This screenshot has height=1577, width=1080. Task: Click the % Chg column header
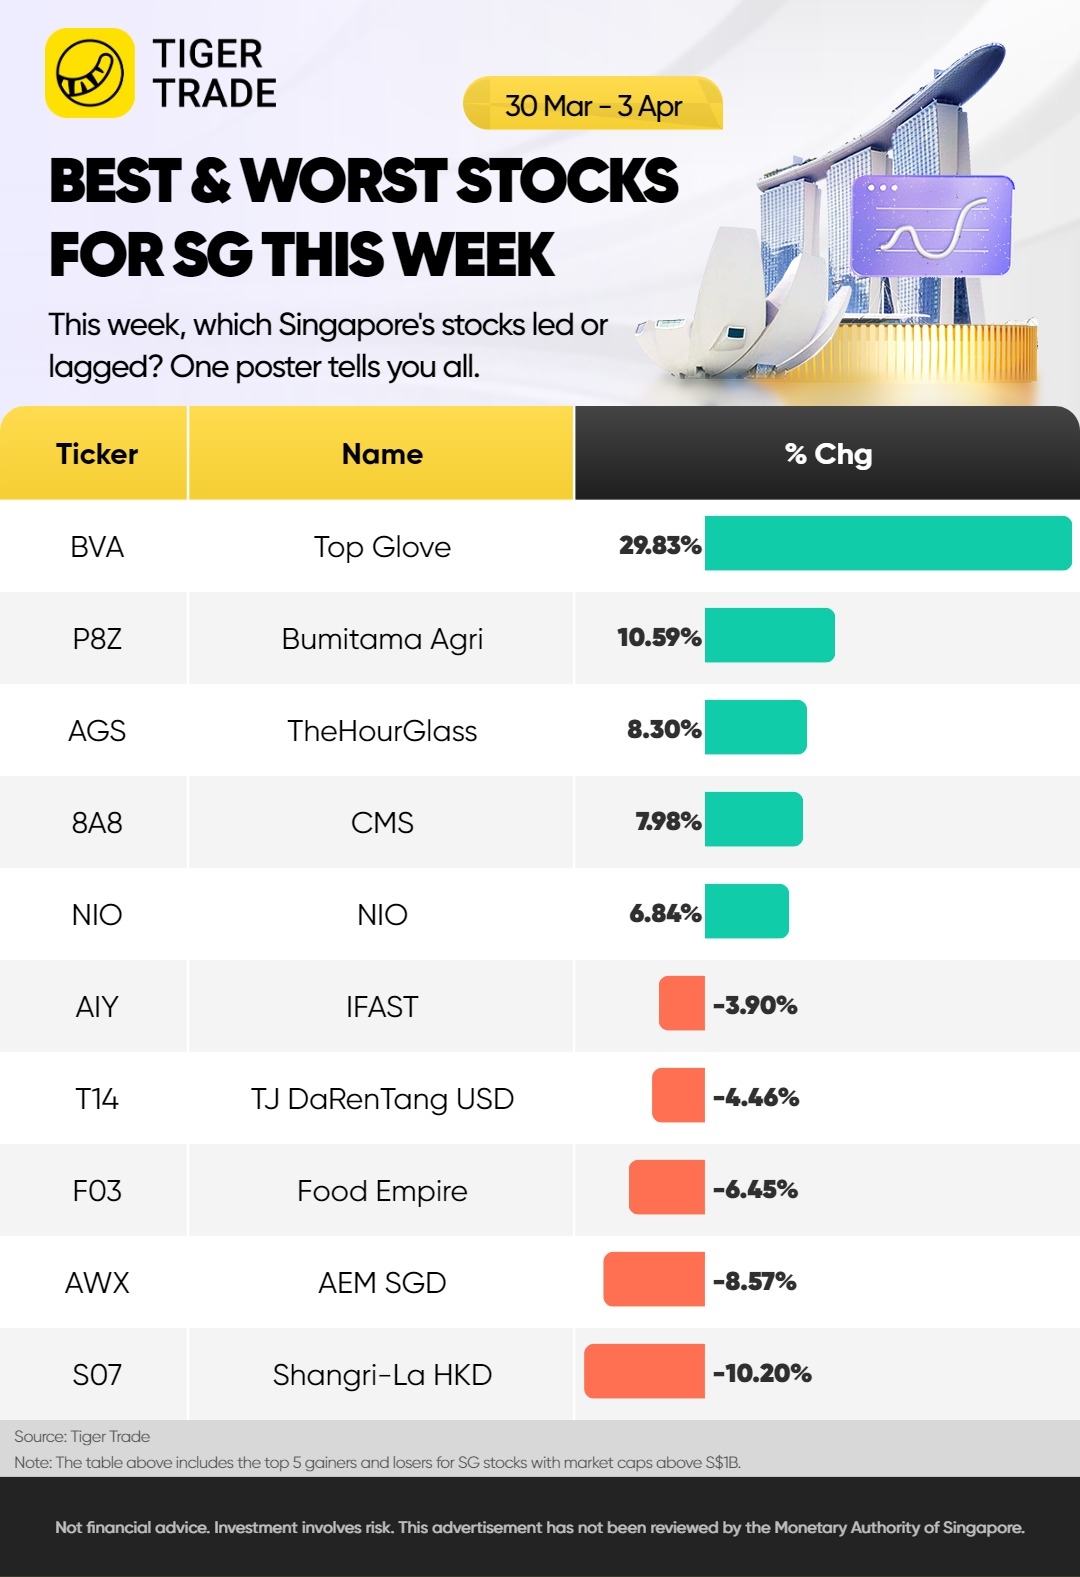tap(828, 453)
